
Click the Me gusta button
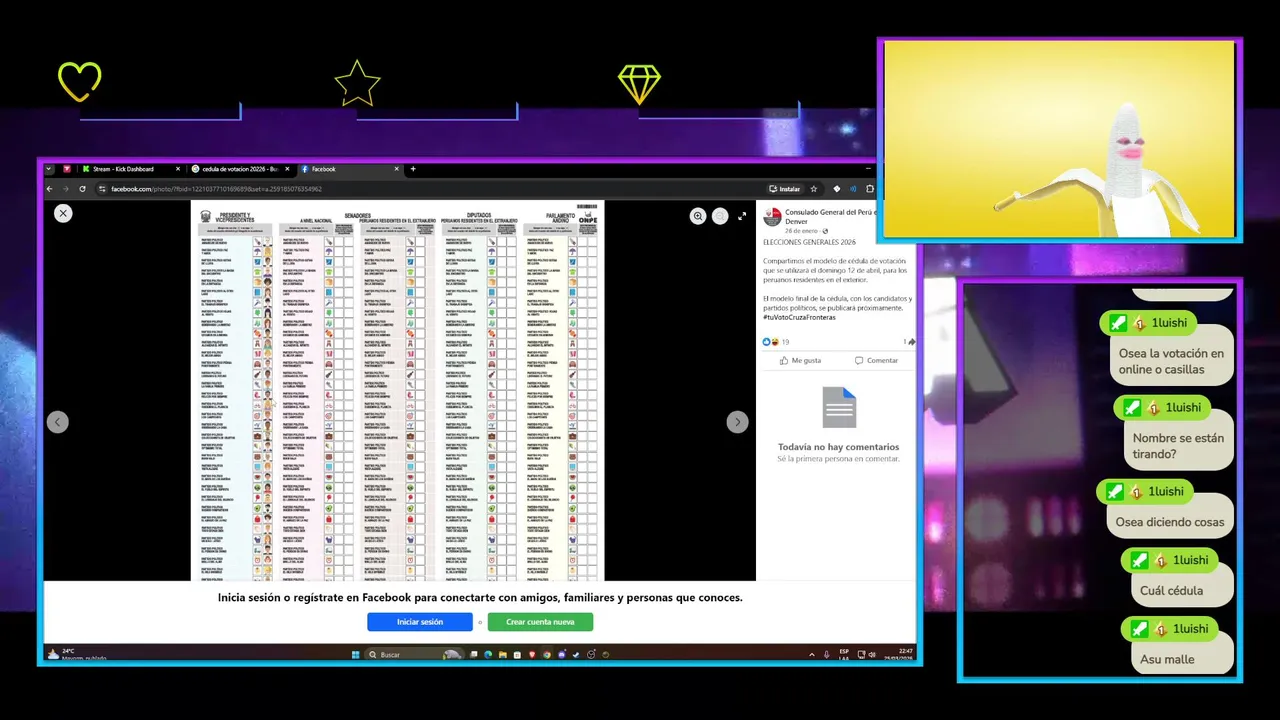(x=800, y=360)
